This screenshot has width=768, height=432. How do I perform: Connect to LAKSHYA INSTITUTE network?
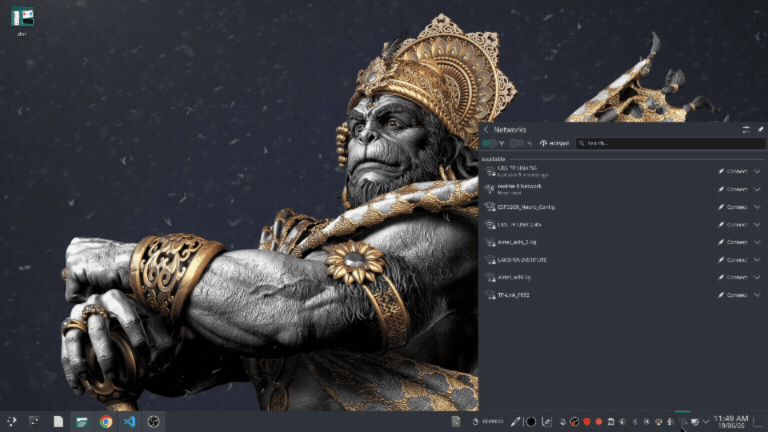(733, 260)
